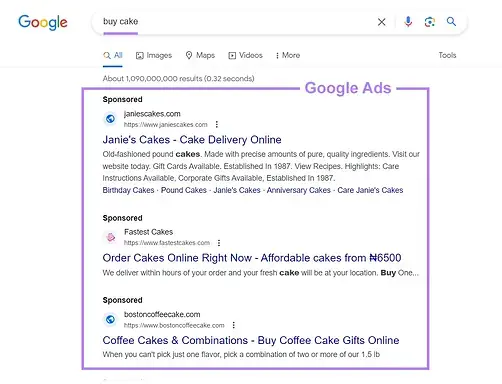The height and width of the screenshot is (384, 502).
Task: Click https://www.janiescakes.com URL text
Action: point(166,125)
